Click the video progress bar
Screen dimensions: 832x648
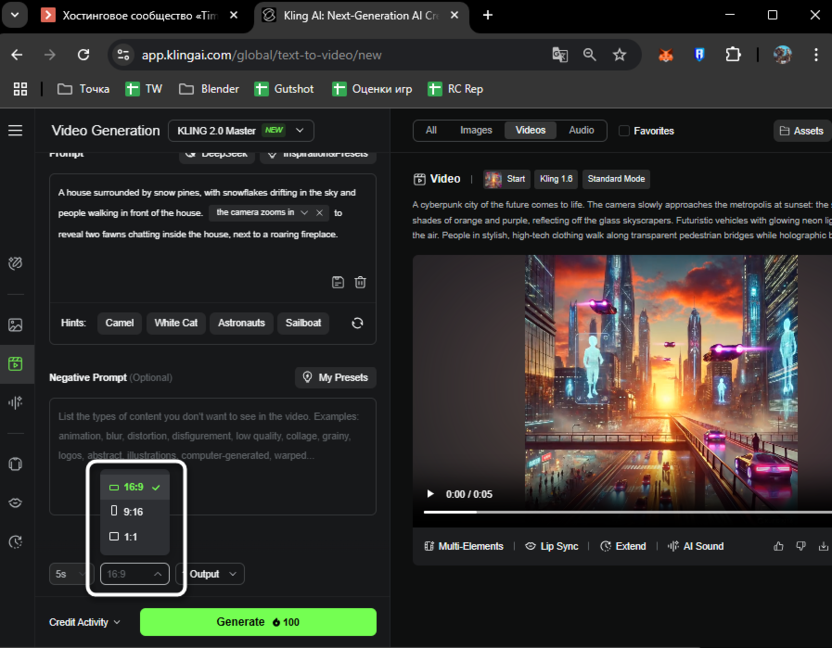pyautogui.click(x=620, y=512)
